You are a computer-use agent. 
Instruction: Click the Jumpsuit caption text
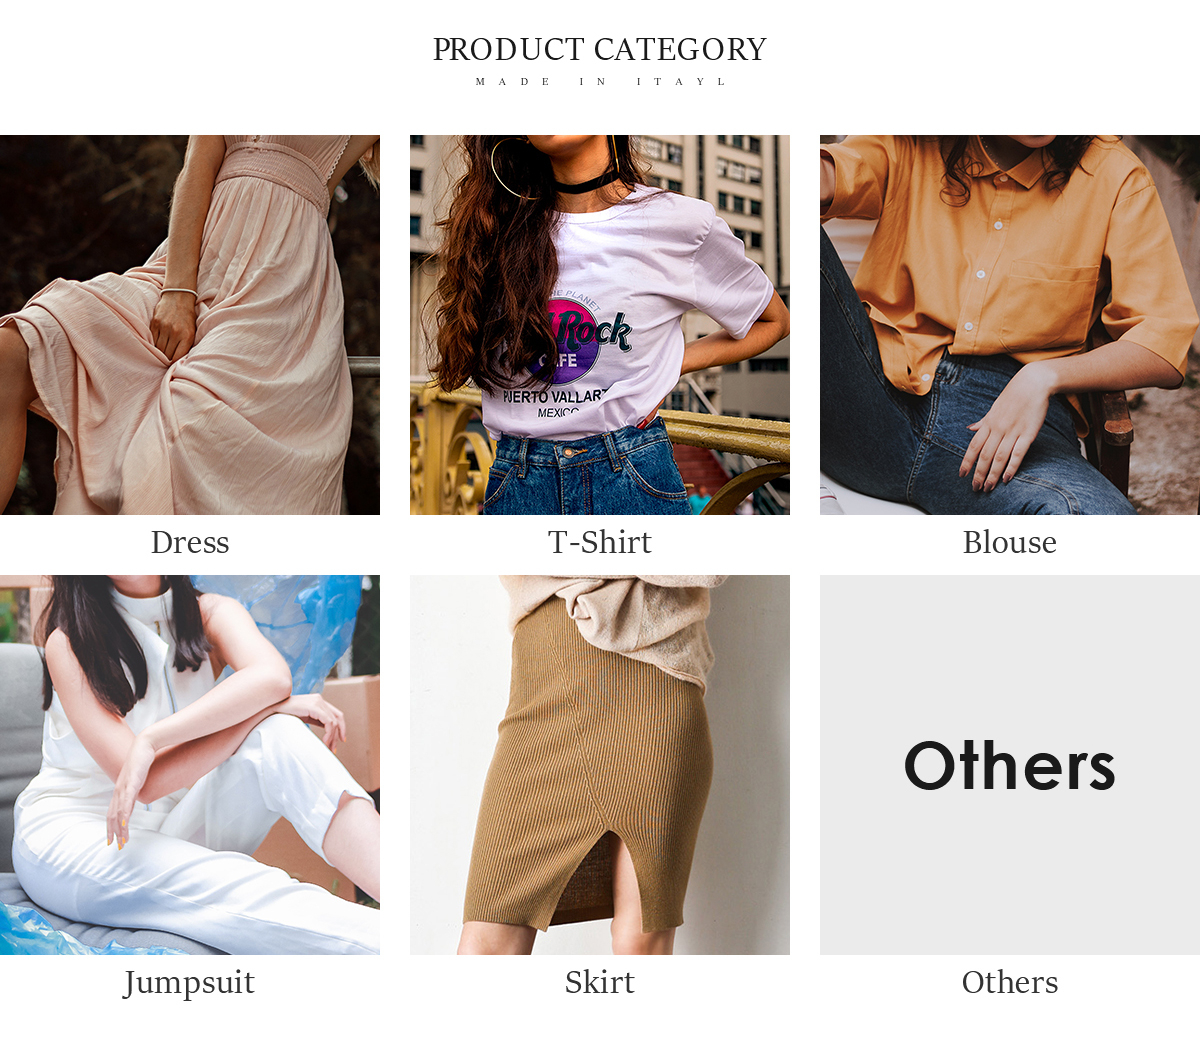(x=190, y=983)
